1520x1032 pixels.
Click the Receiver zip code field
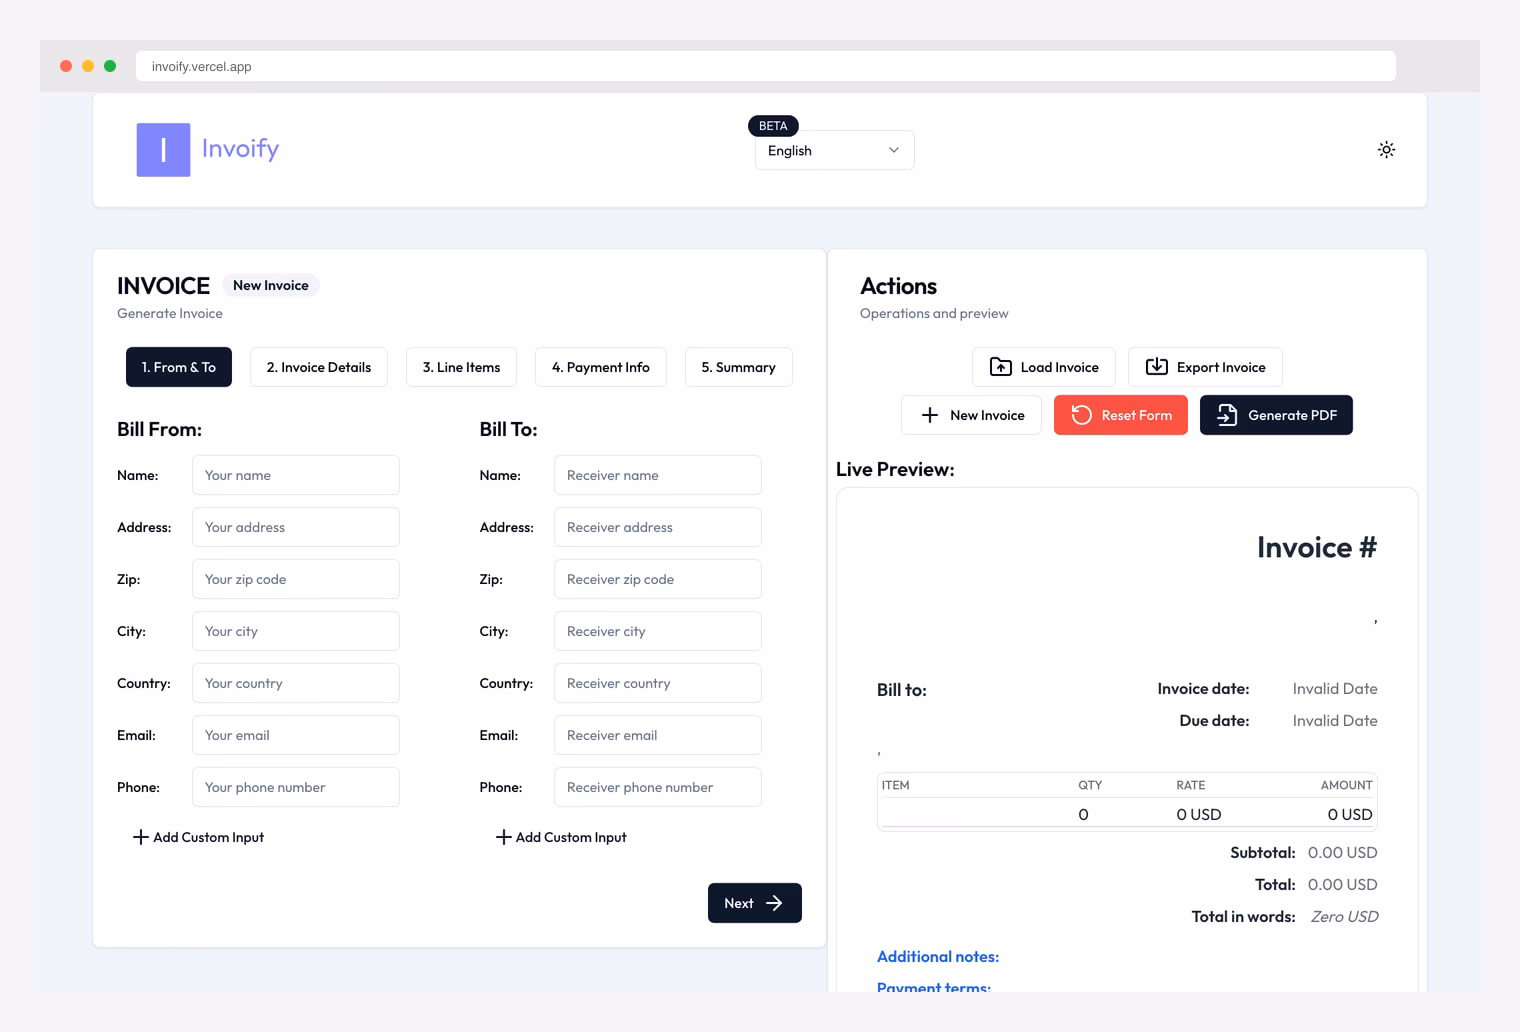pos(658,579)
